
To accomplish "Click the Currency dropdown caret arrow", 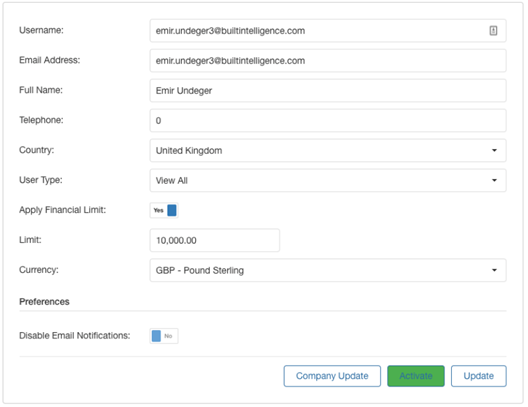I will point(494,270).
